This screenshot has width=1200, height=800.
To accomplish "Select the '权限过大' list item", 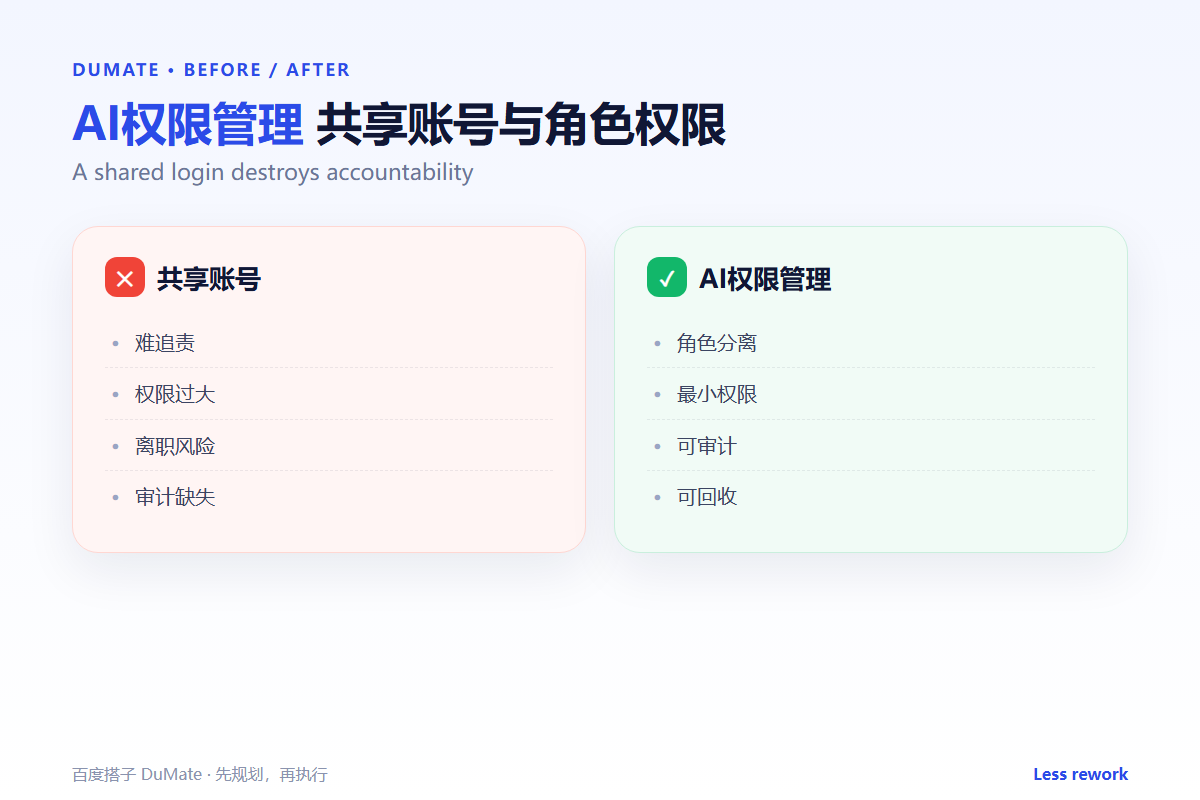I will 329,394.
